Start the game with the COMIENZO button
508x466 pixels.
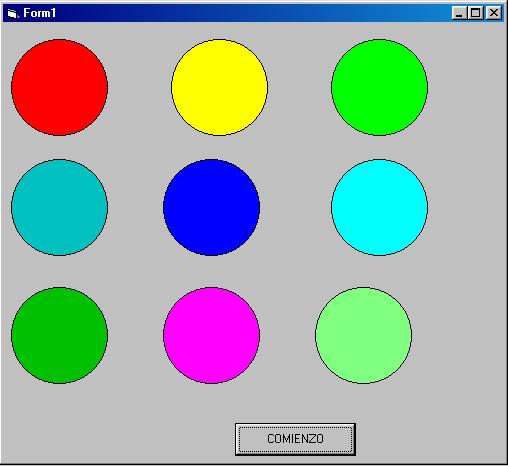[295, 439]
